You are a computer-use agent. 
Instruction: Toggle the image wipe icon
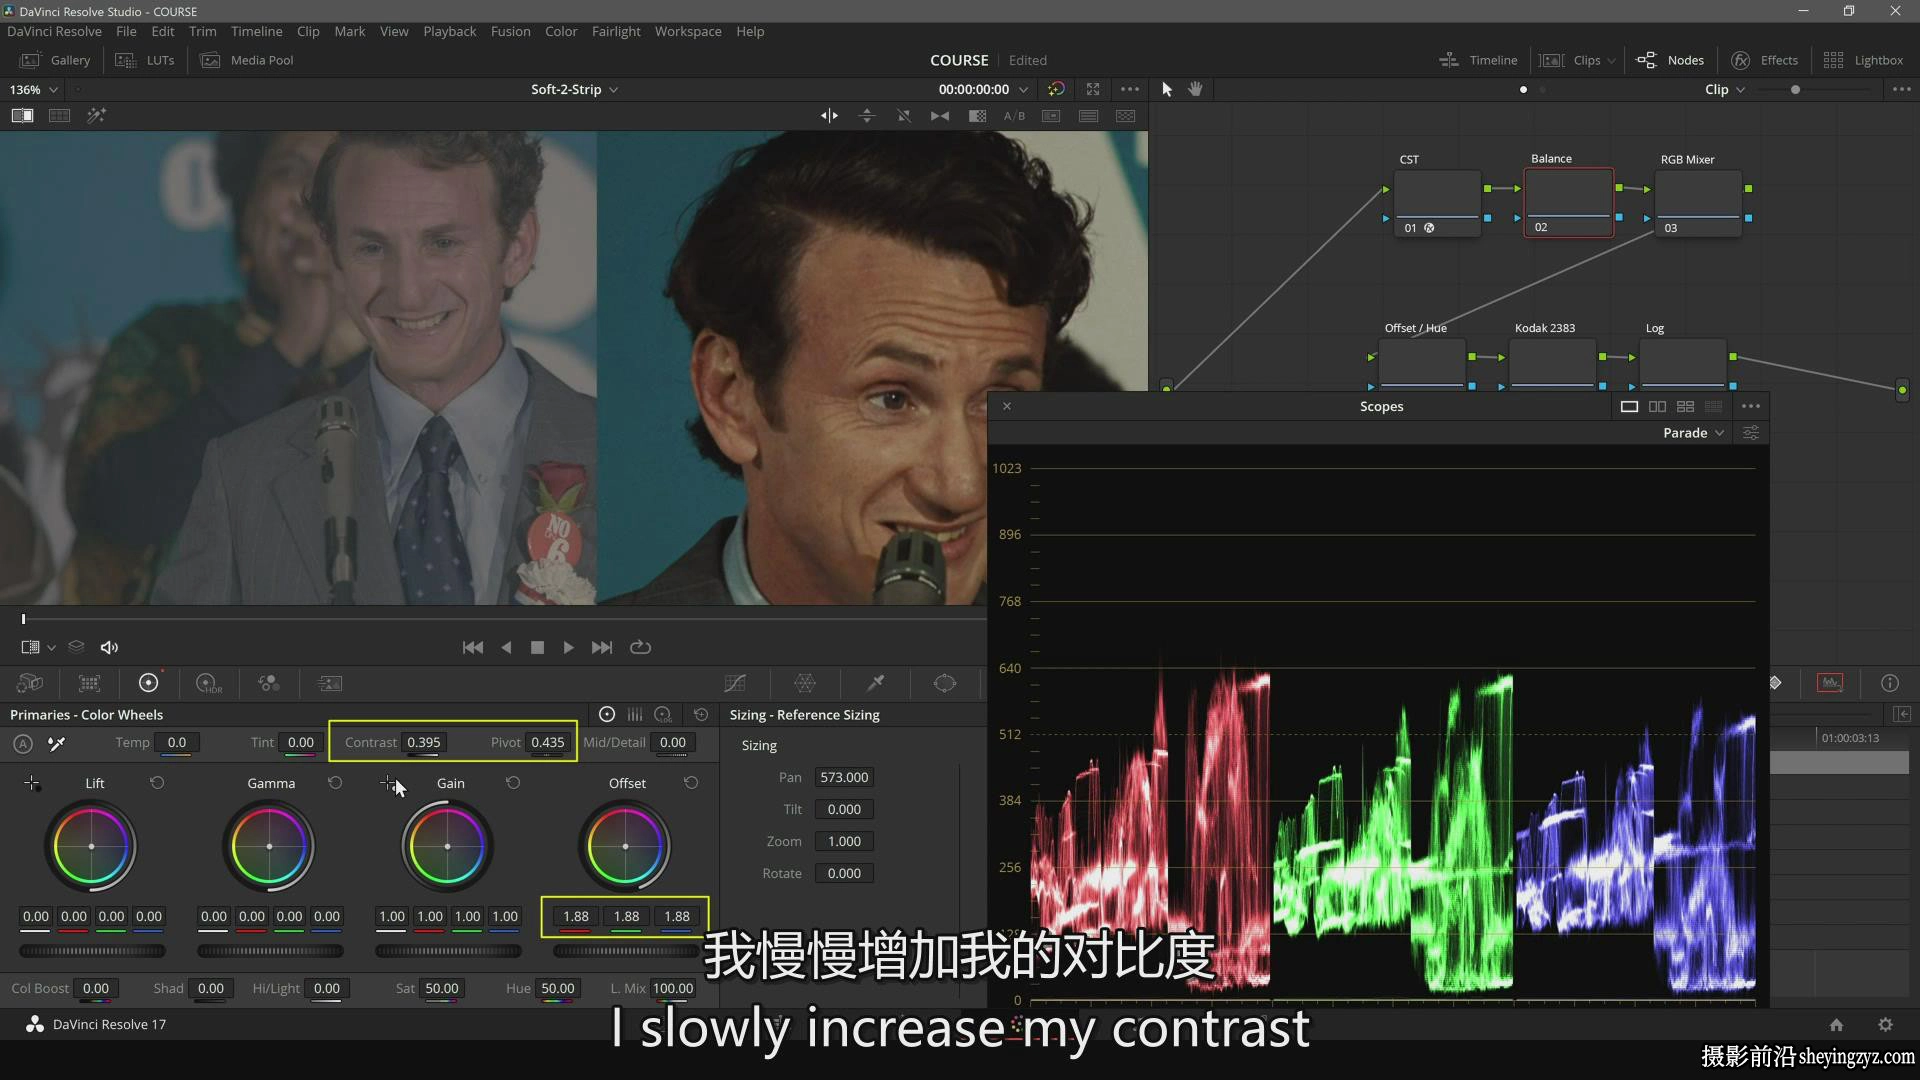pos(22,116)
